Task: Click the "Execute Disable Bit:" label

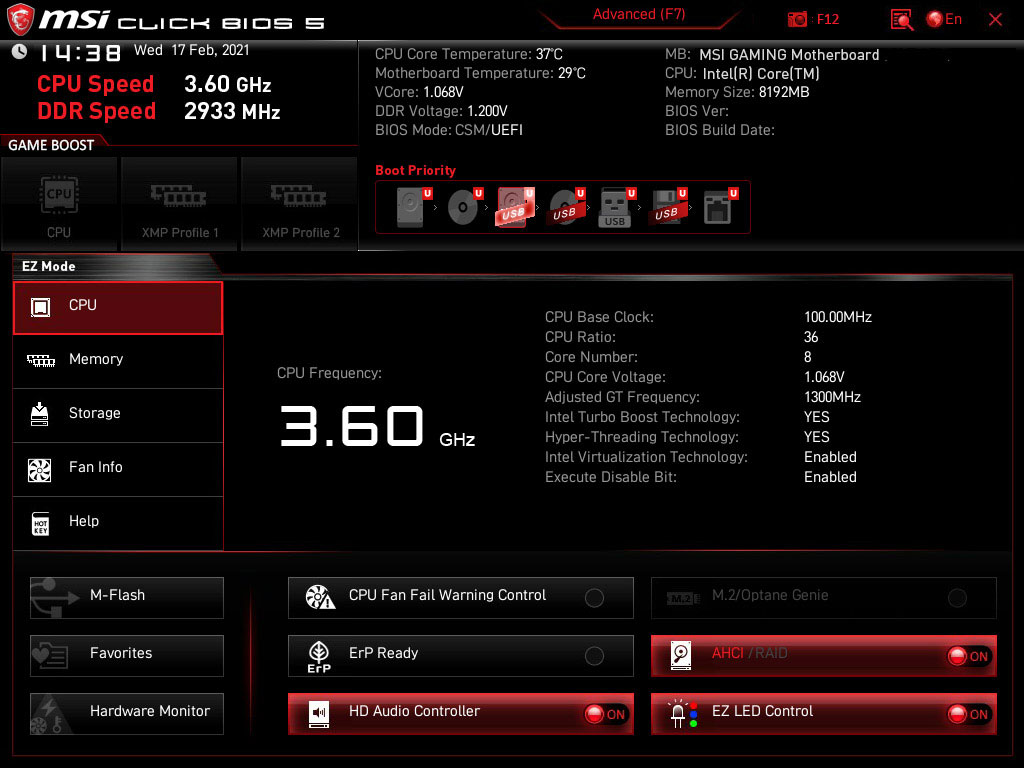Action: click(611, 477)
